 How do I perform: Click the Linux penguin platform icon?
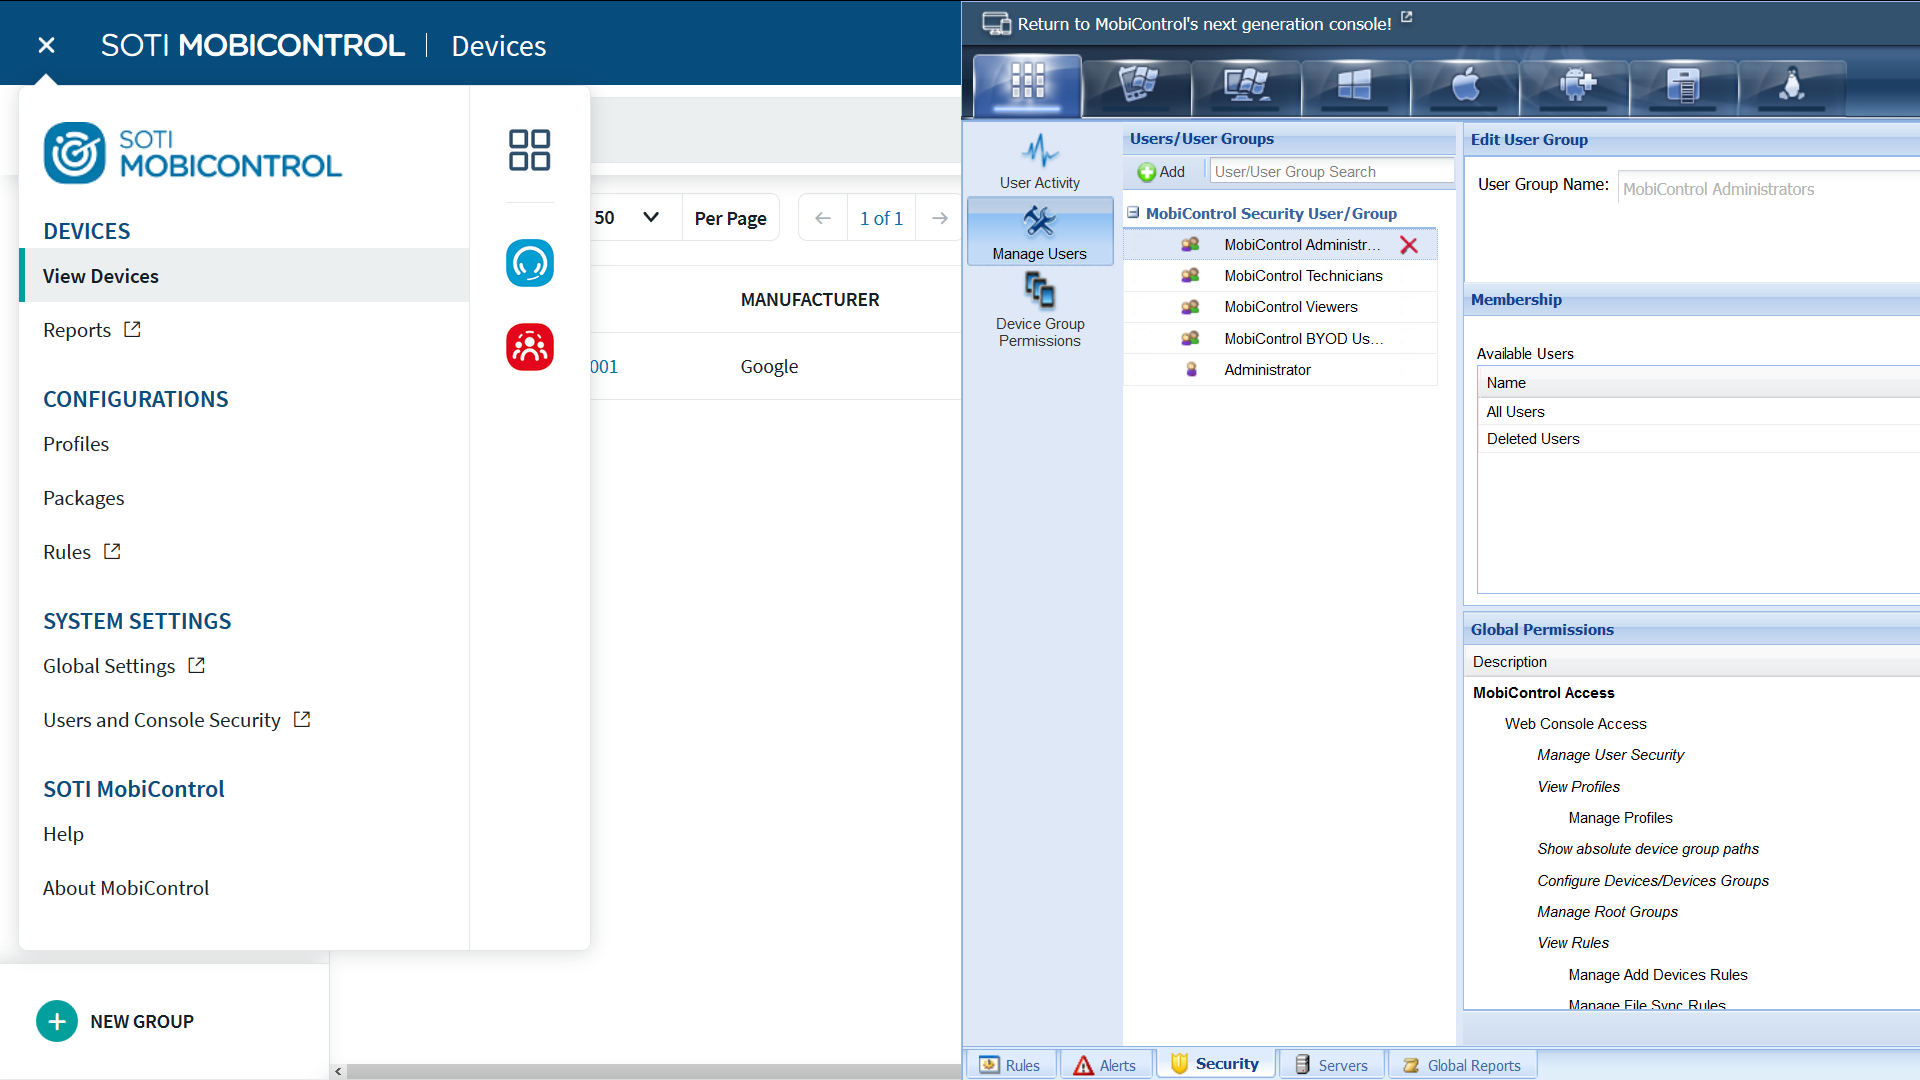coord(1792,86)
